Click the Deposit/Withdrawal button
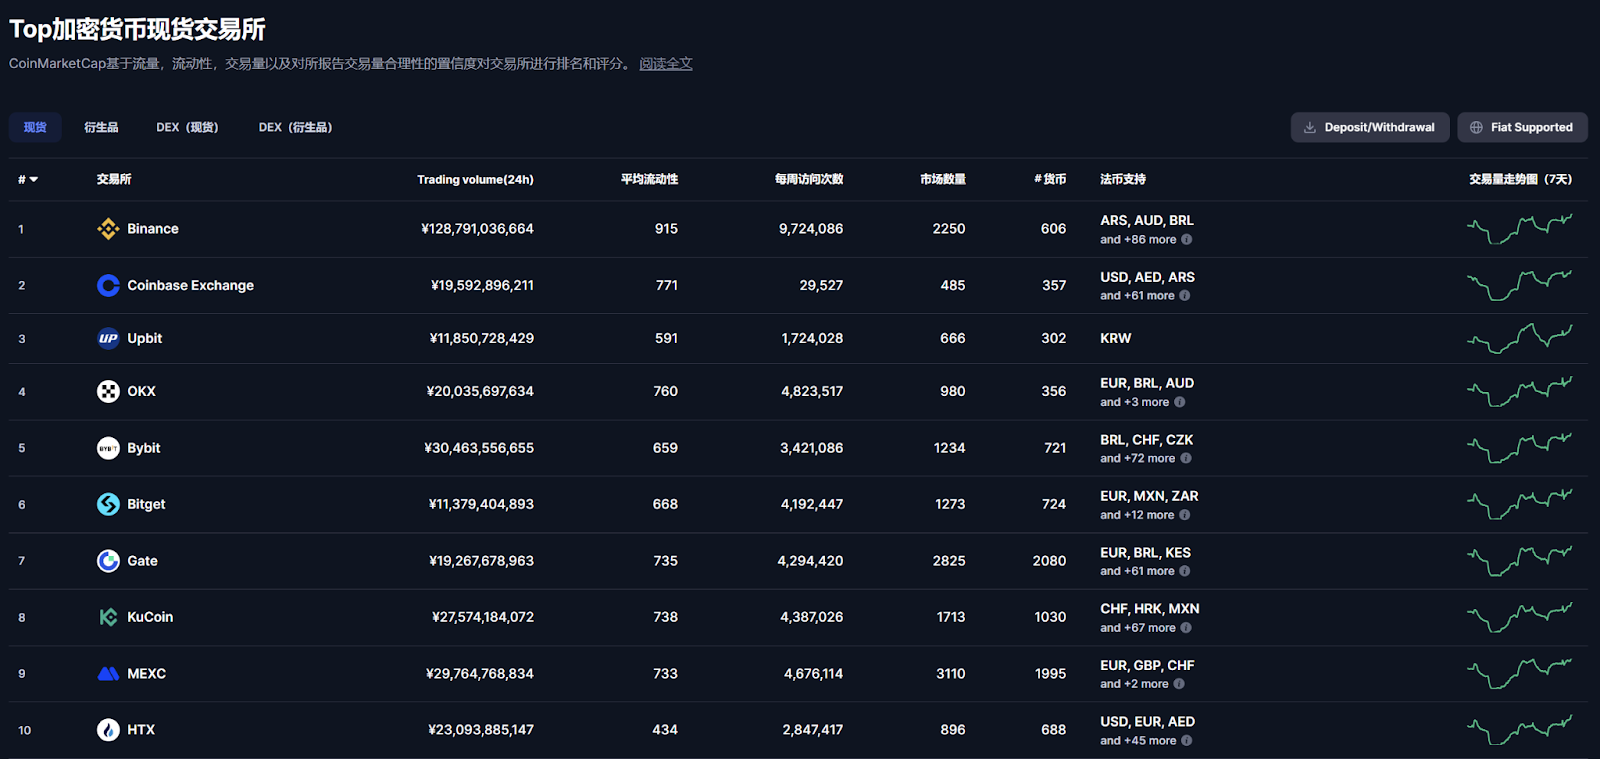 click(x=1370, y=127)
